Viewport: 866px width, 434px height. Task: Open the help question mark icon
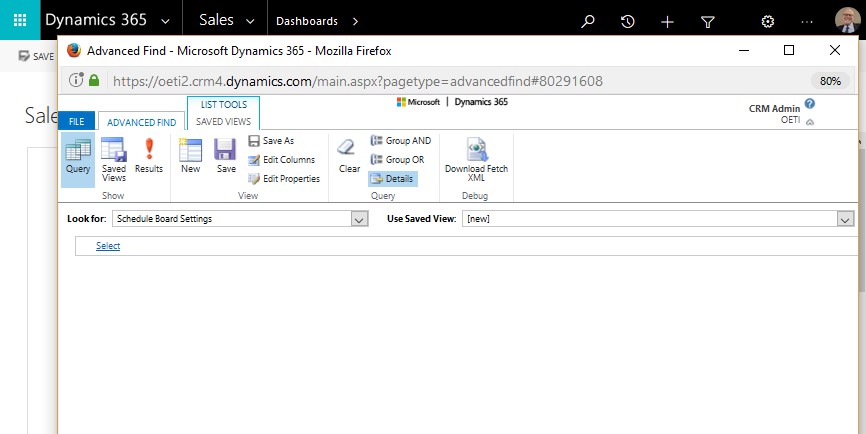pos(810,103)
